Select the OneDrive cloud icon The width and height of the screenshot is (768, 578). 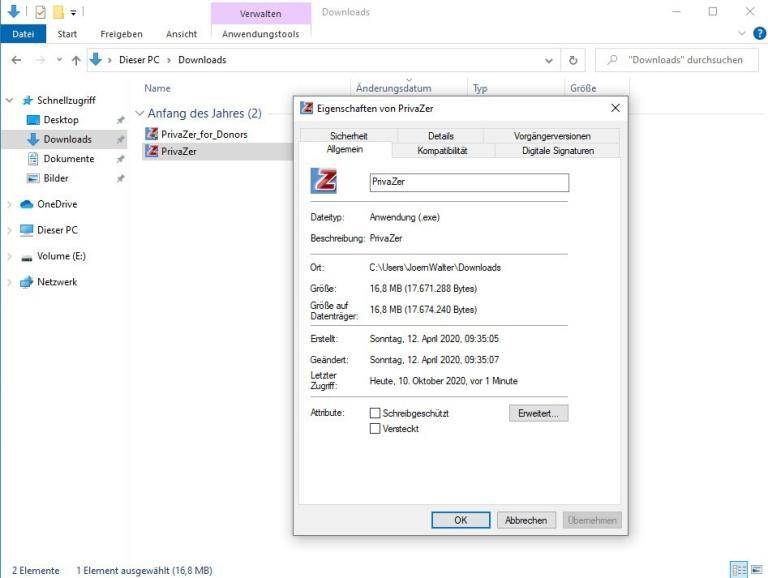[27, 204]
